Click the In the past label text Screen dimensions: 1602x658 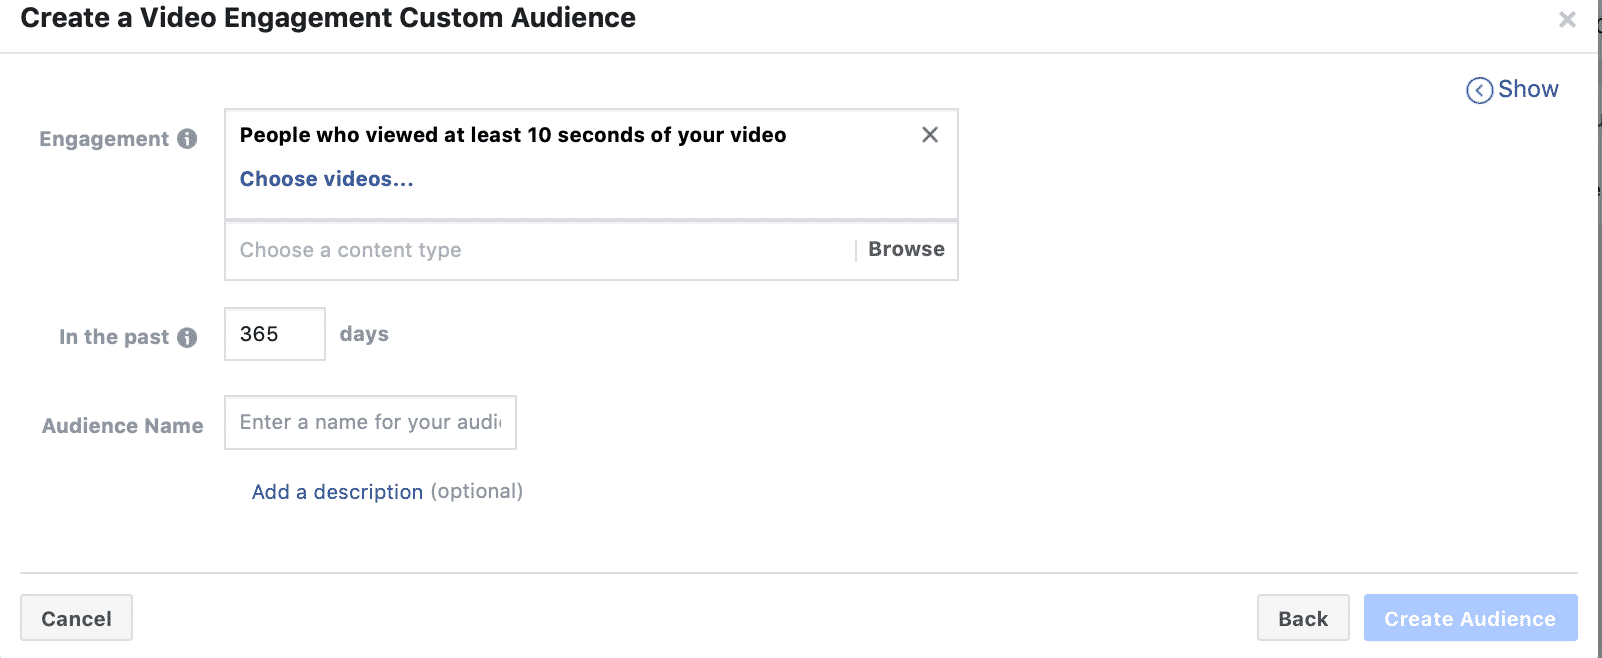click(x=114, y=337)
